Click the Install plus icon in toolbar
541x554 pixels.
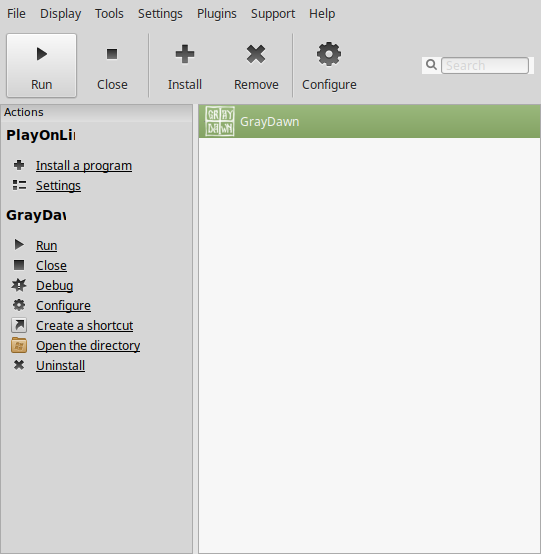tap(185, 54)
